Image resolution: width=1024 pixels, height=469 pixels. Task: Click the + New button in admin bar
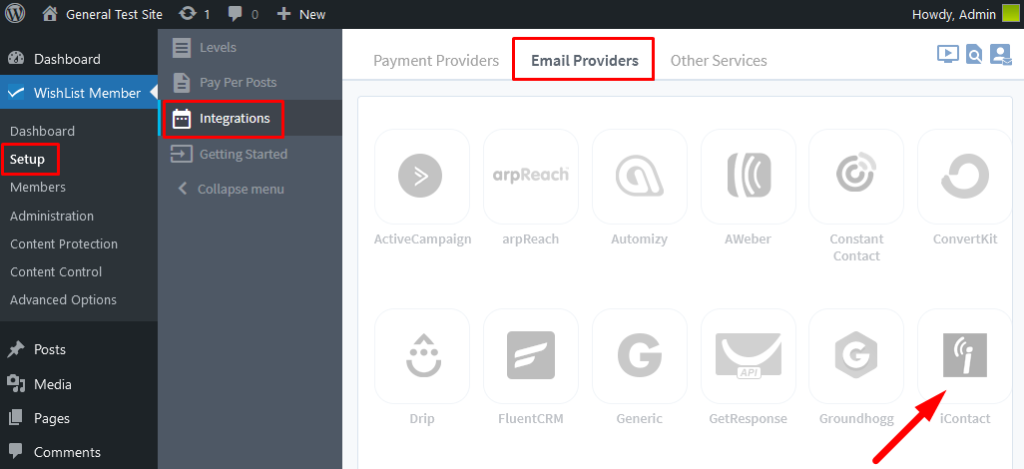point(301,15)
